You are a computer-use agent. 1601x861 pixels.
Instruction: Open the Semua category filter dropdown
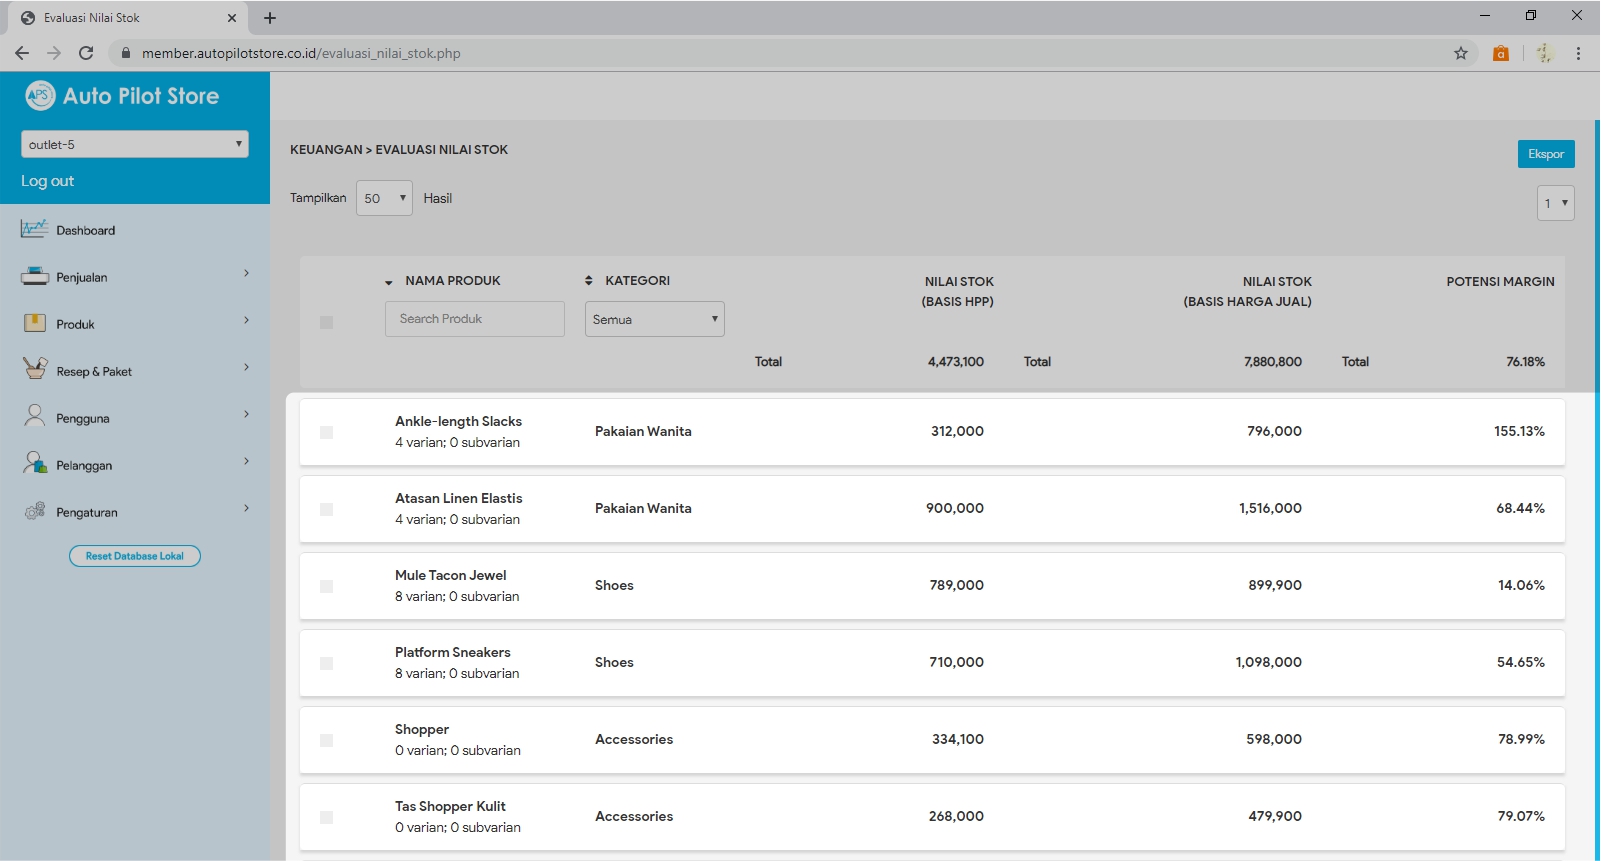654,319
